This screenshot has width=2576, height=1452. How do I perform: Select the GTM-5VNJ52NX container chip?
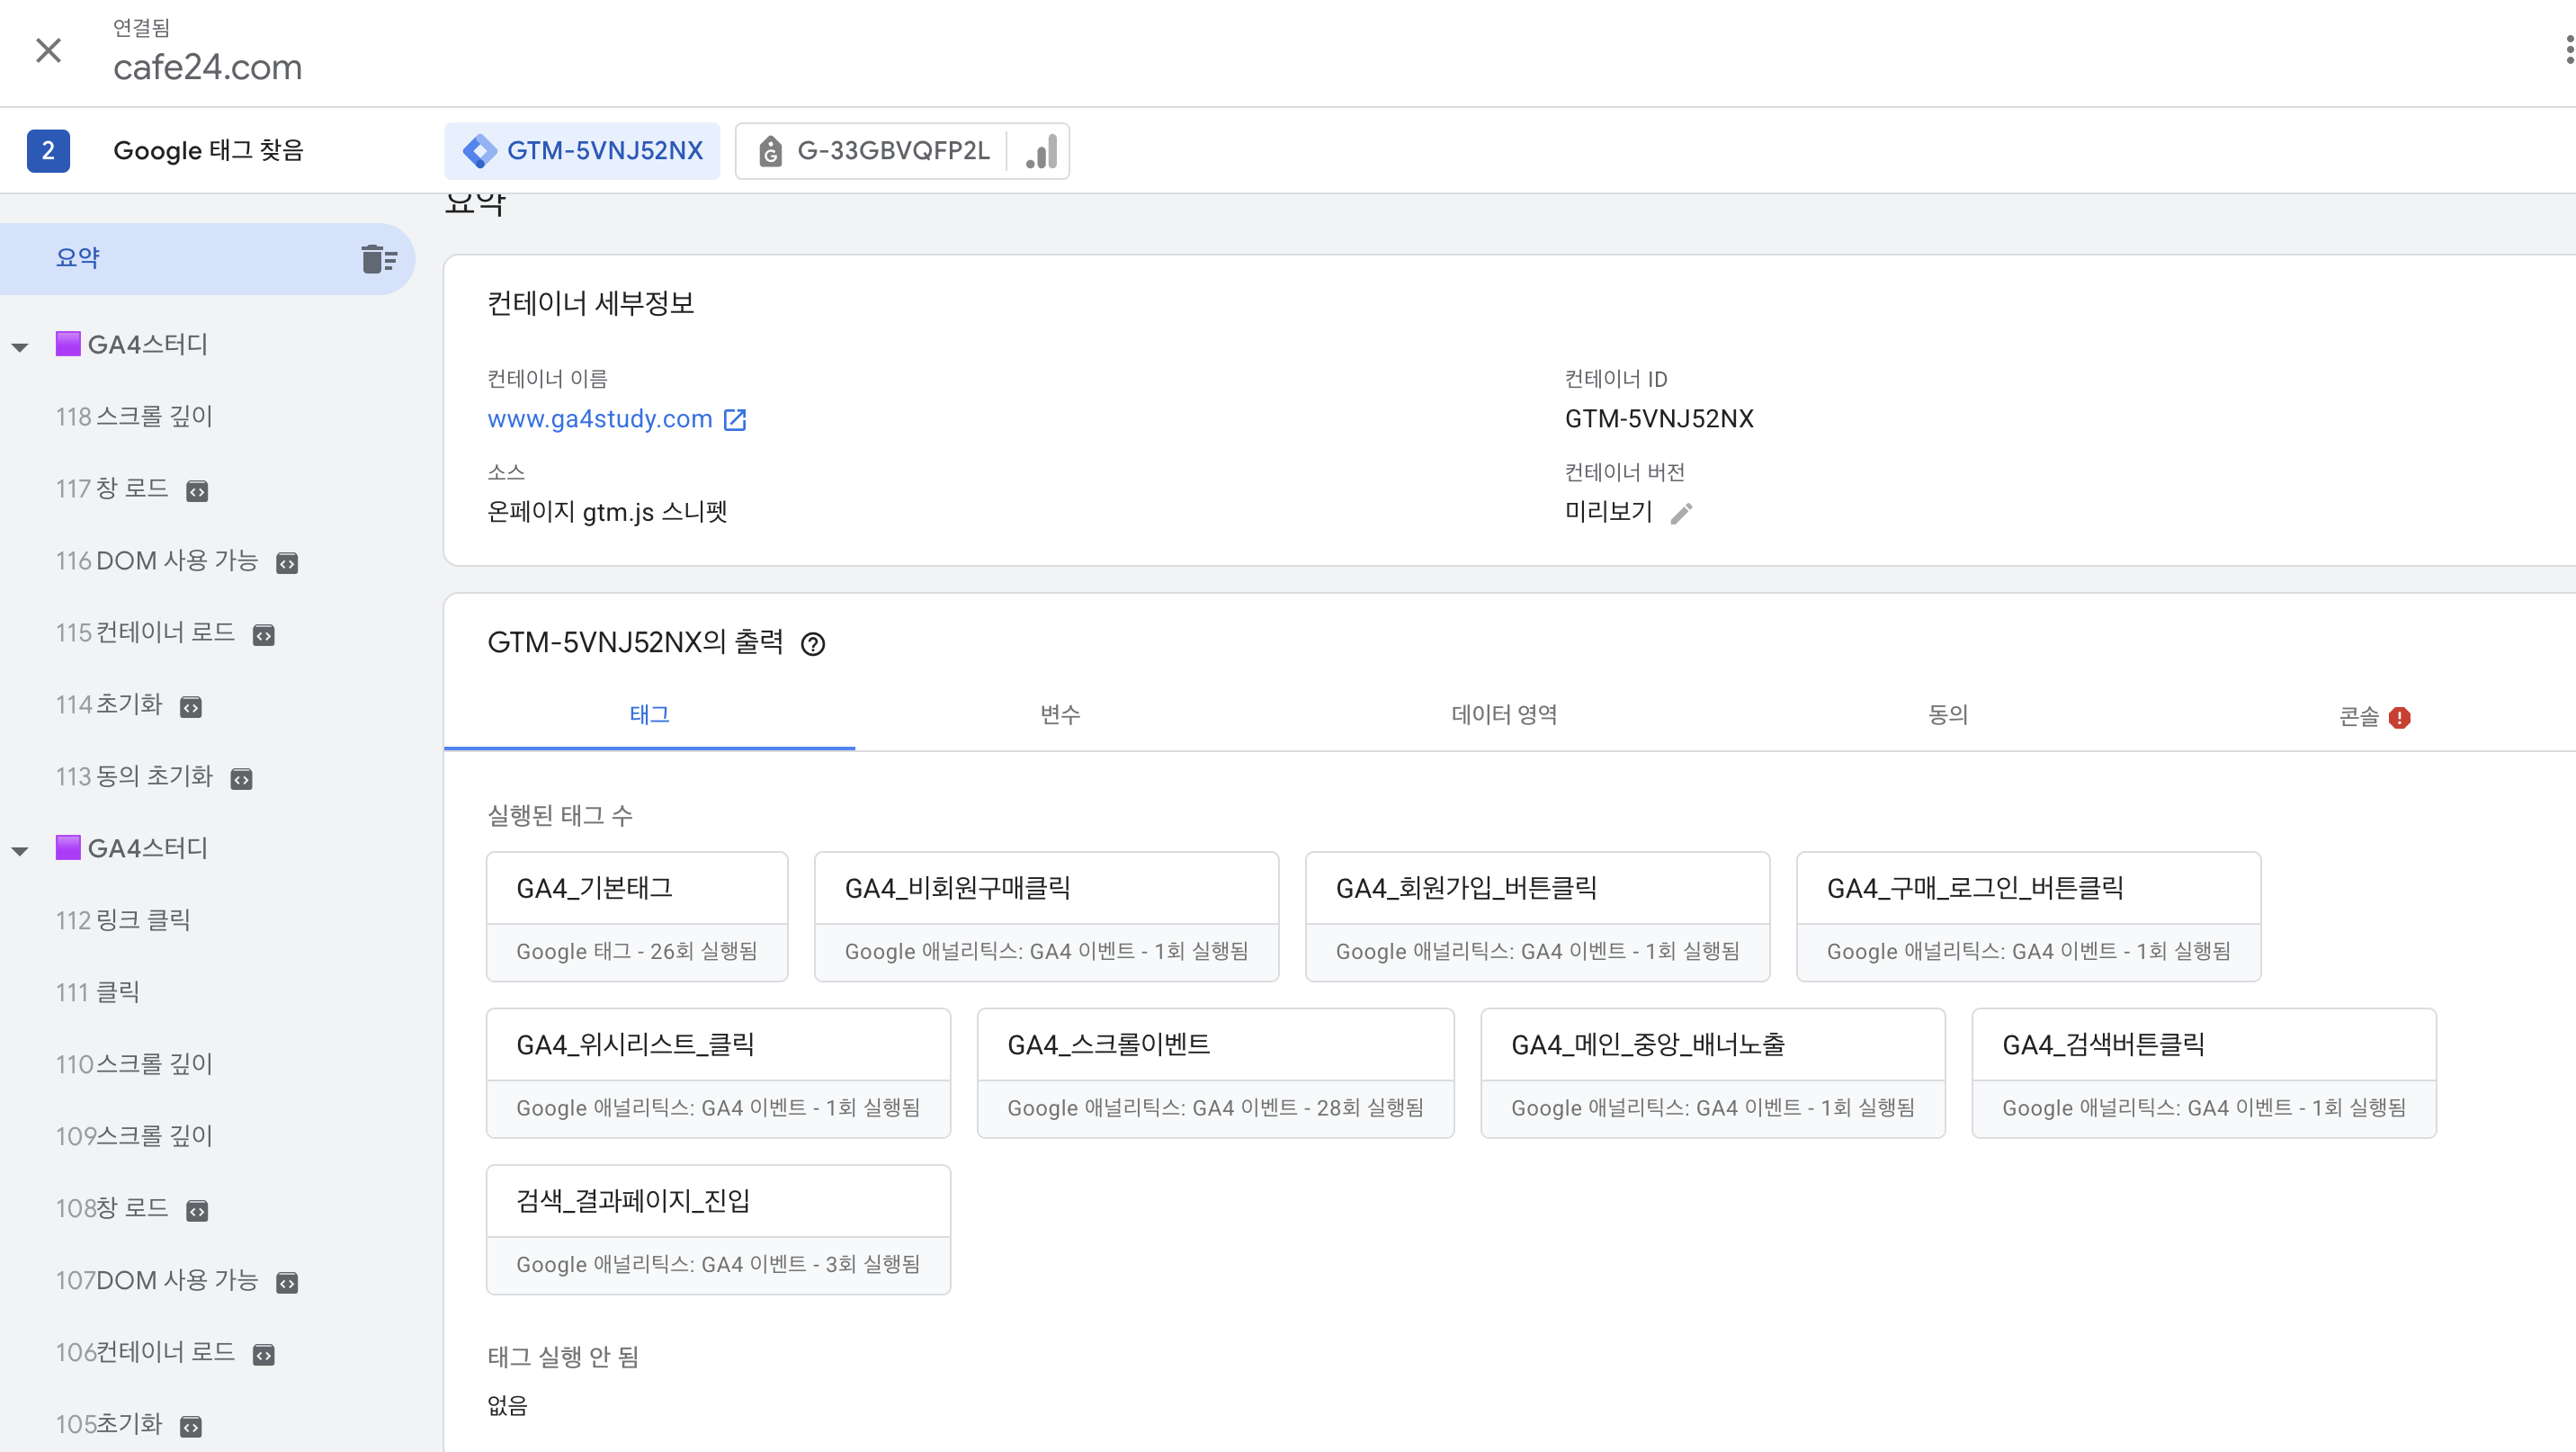(x=583, y=151)
